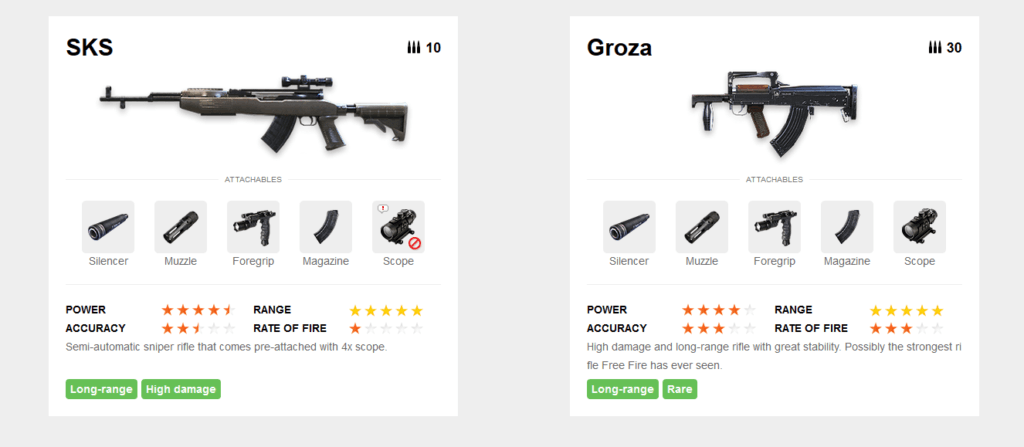Click the SKS power star rating

pyautogui.click(x=197, y=310)
